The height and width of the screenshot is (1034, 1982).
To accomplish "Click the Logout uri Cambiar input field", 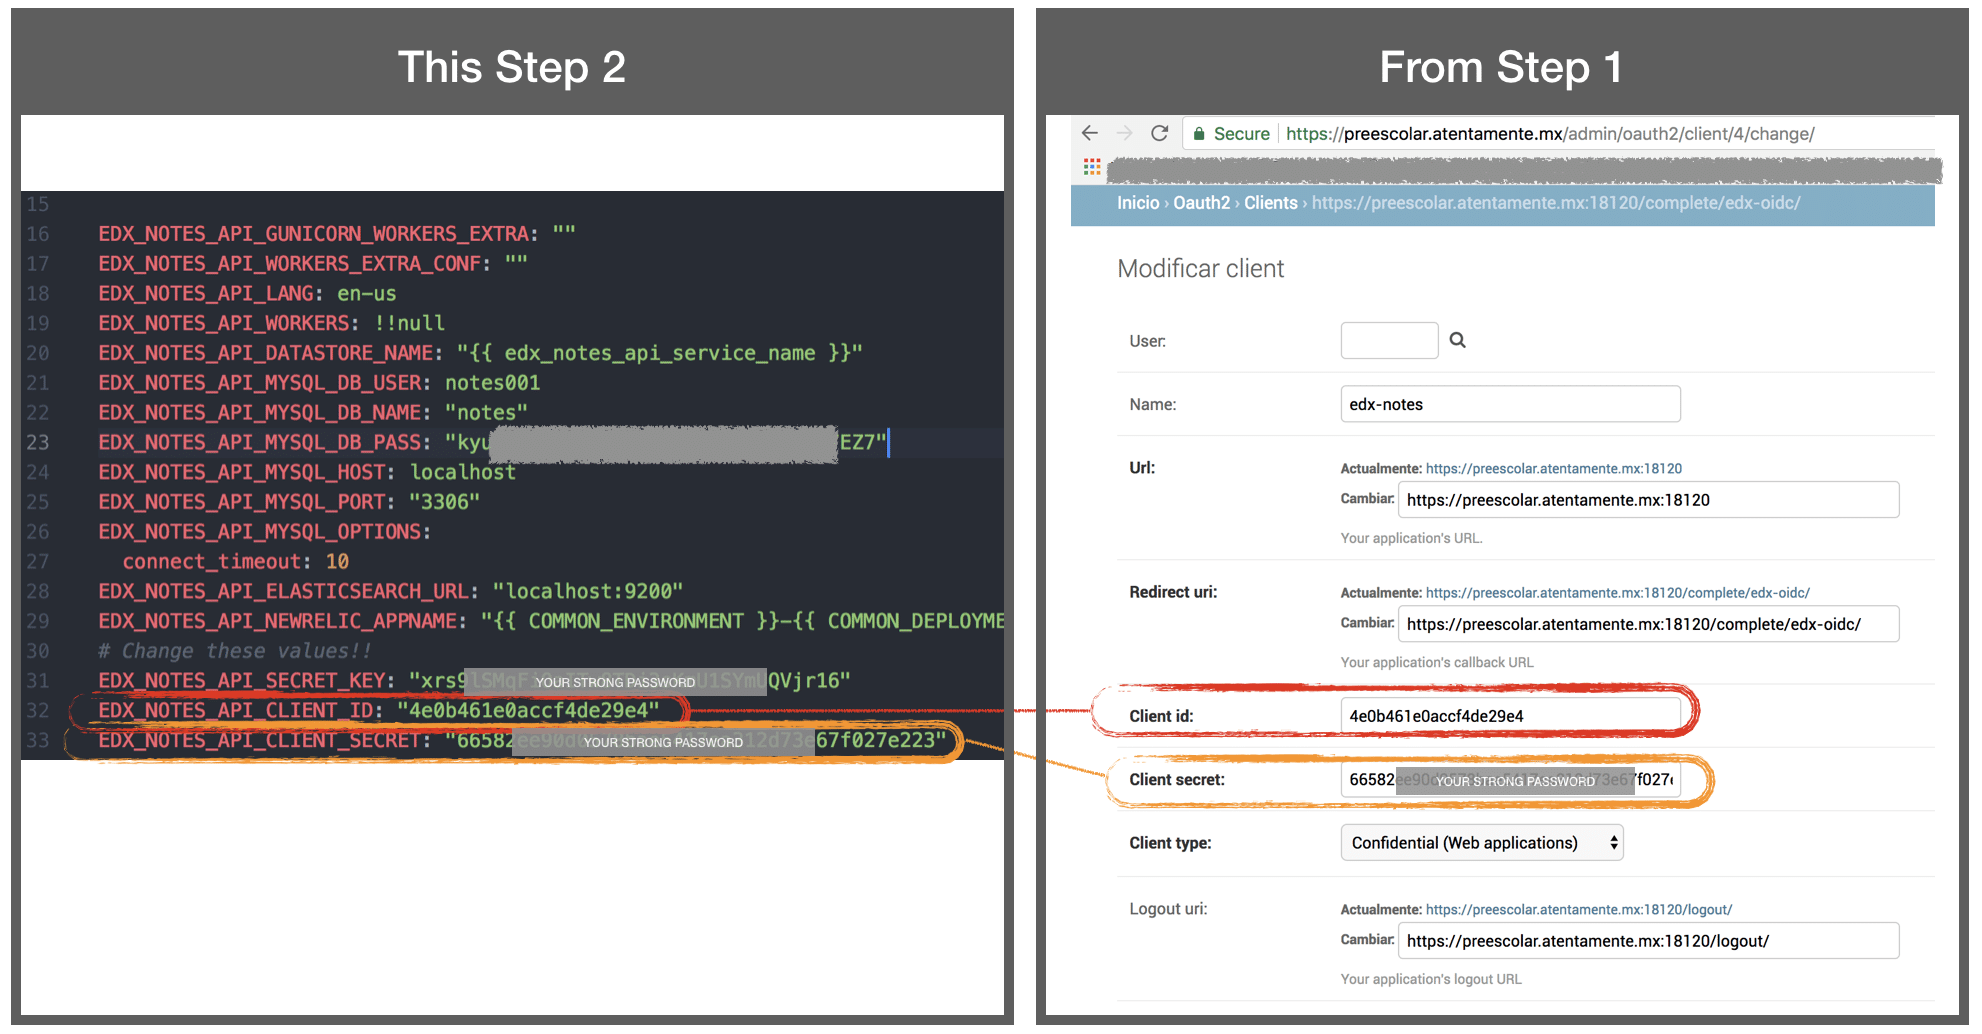I will pos(1648,941).
